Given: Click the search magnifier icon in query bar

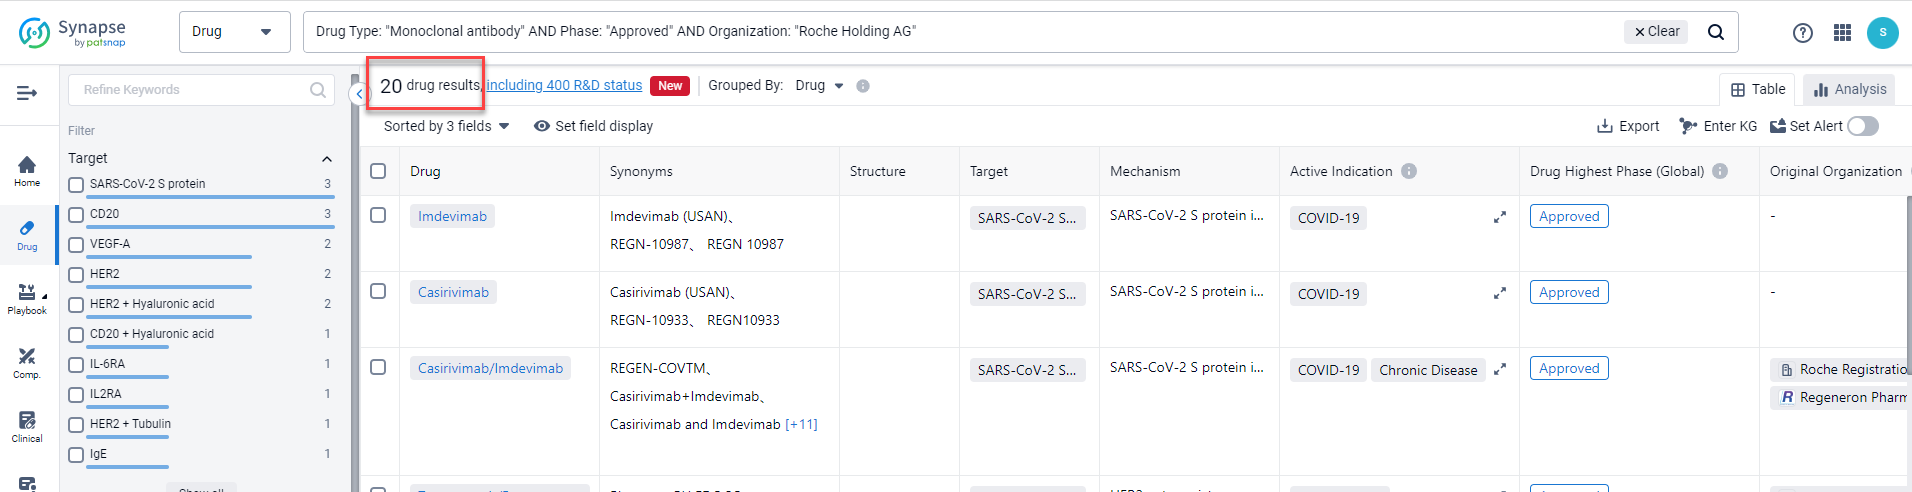Looking at the screenshot, I should [1715, 32].
